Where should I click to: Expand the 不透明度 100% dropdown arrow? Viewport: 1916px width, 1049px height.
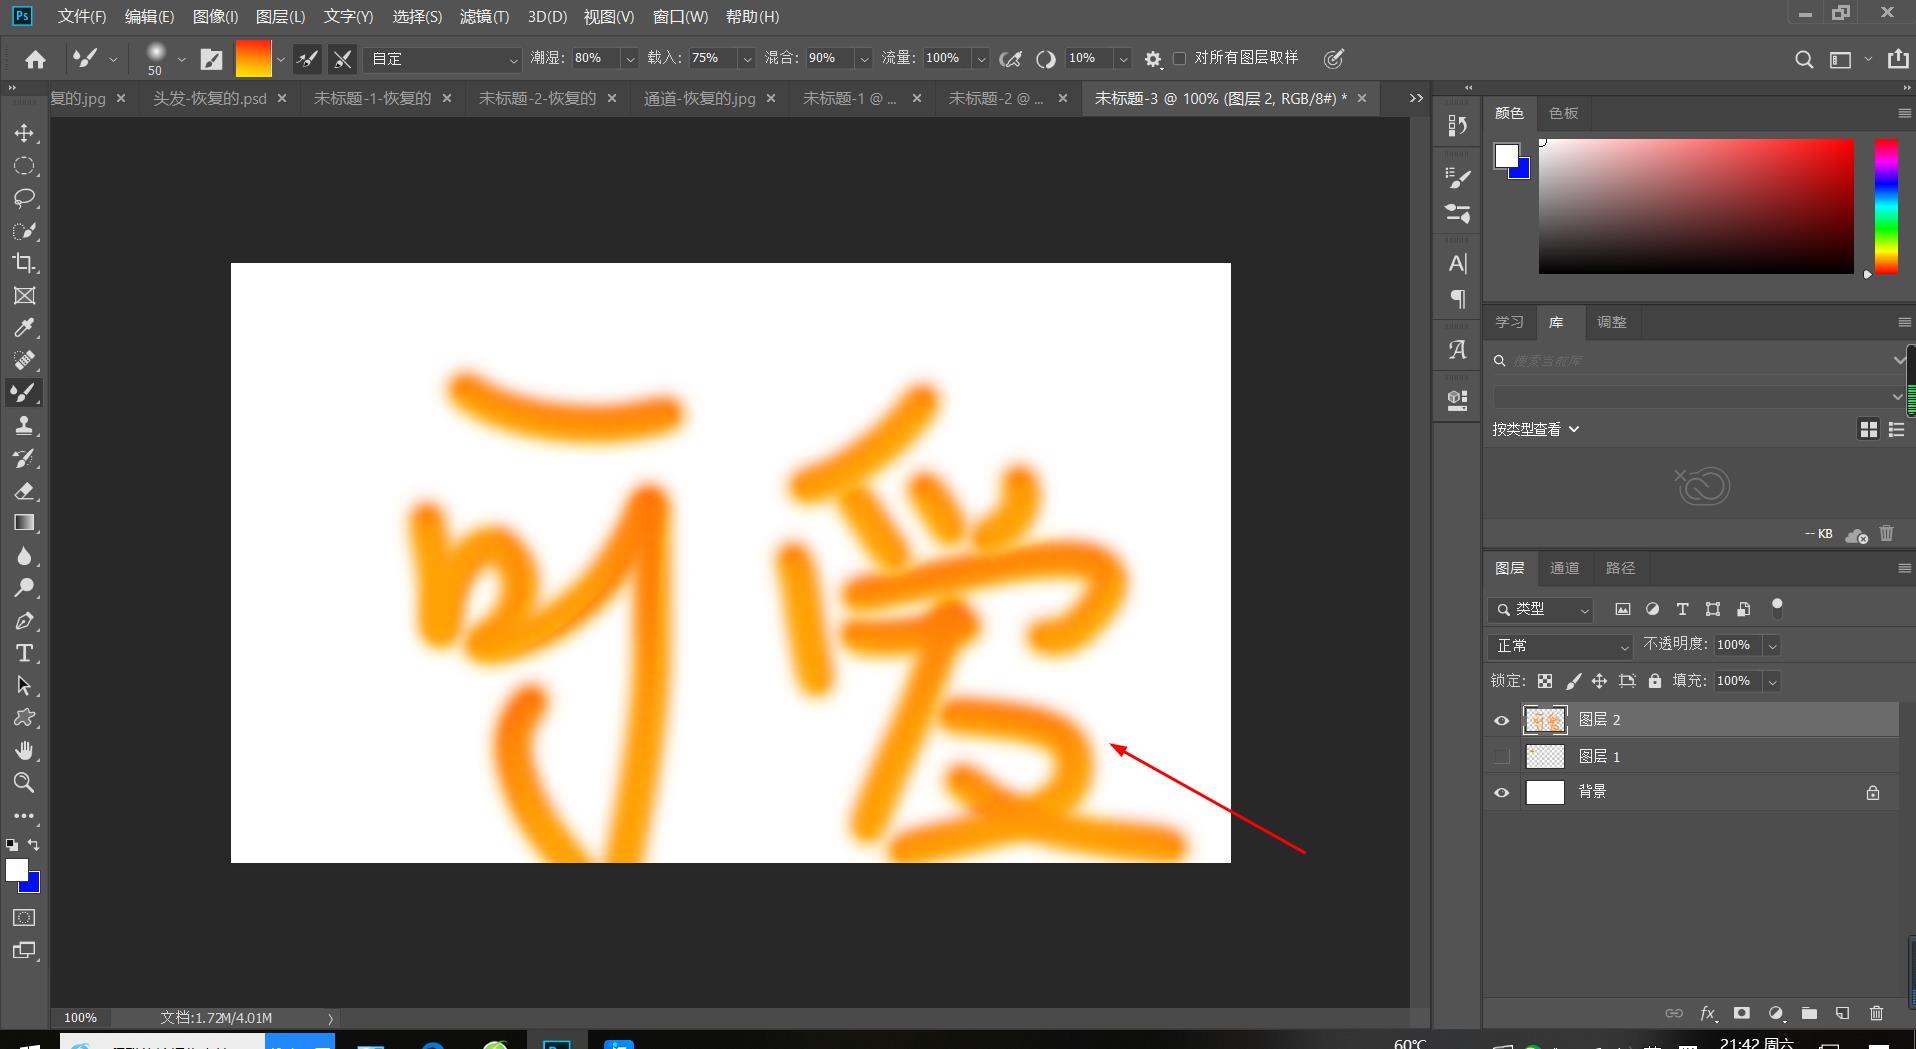(x=1772, y=646)
